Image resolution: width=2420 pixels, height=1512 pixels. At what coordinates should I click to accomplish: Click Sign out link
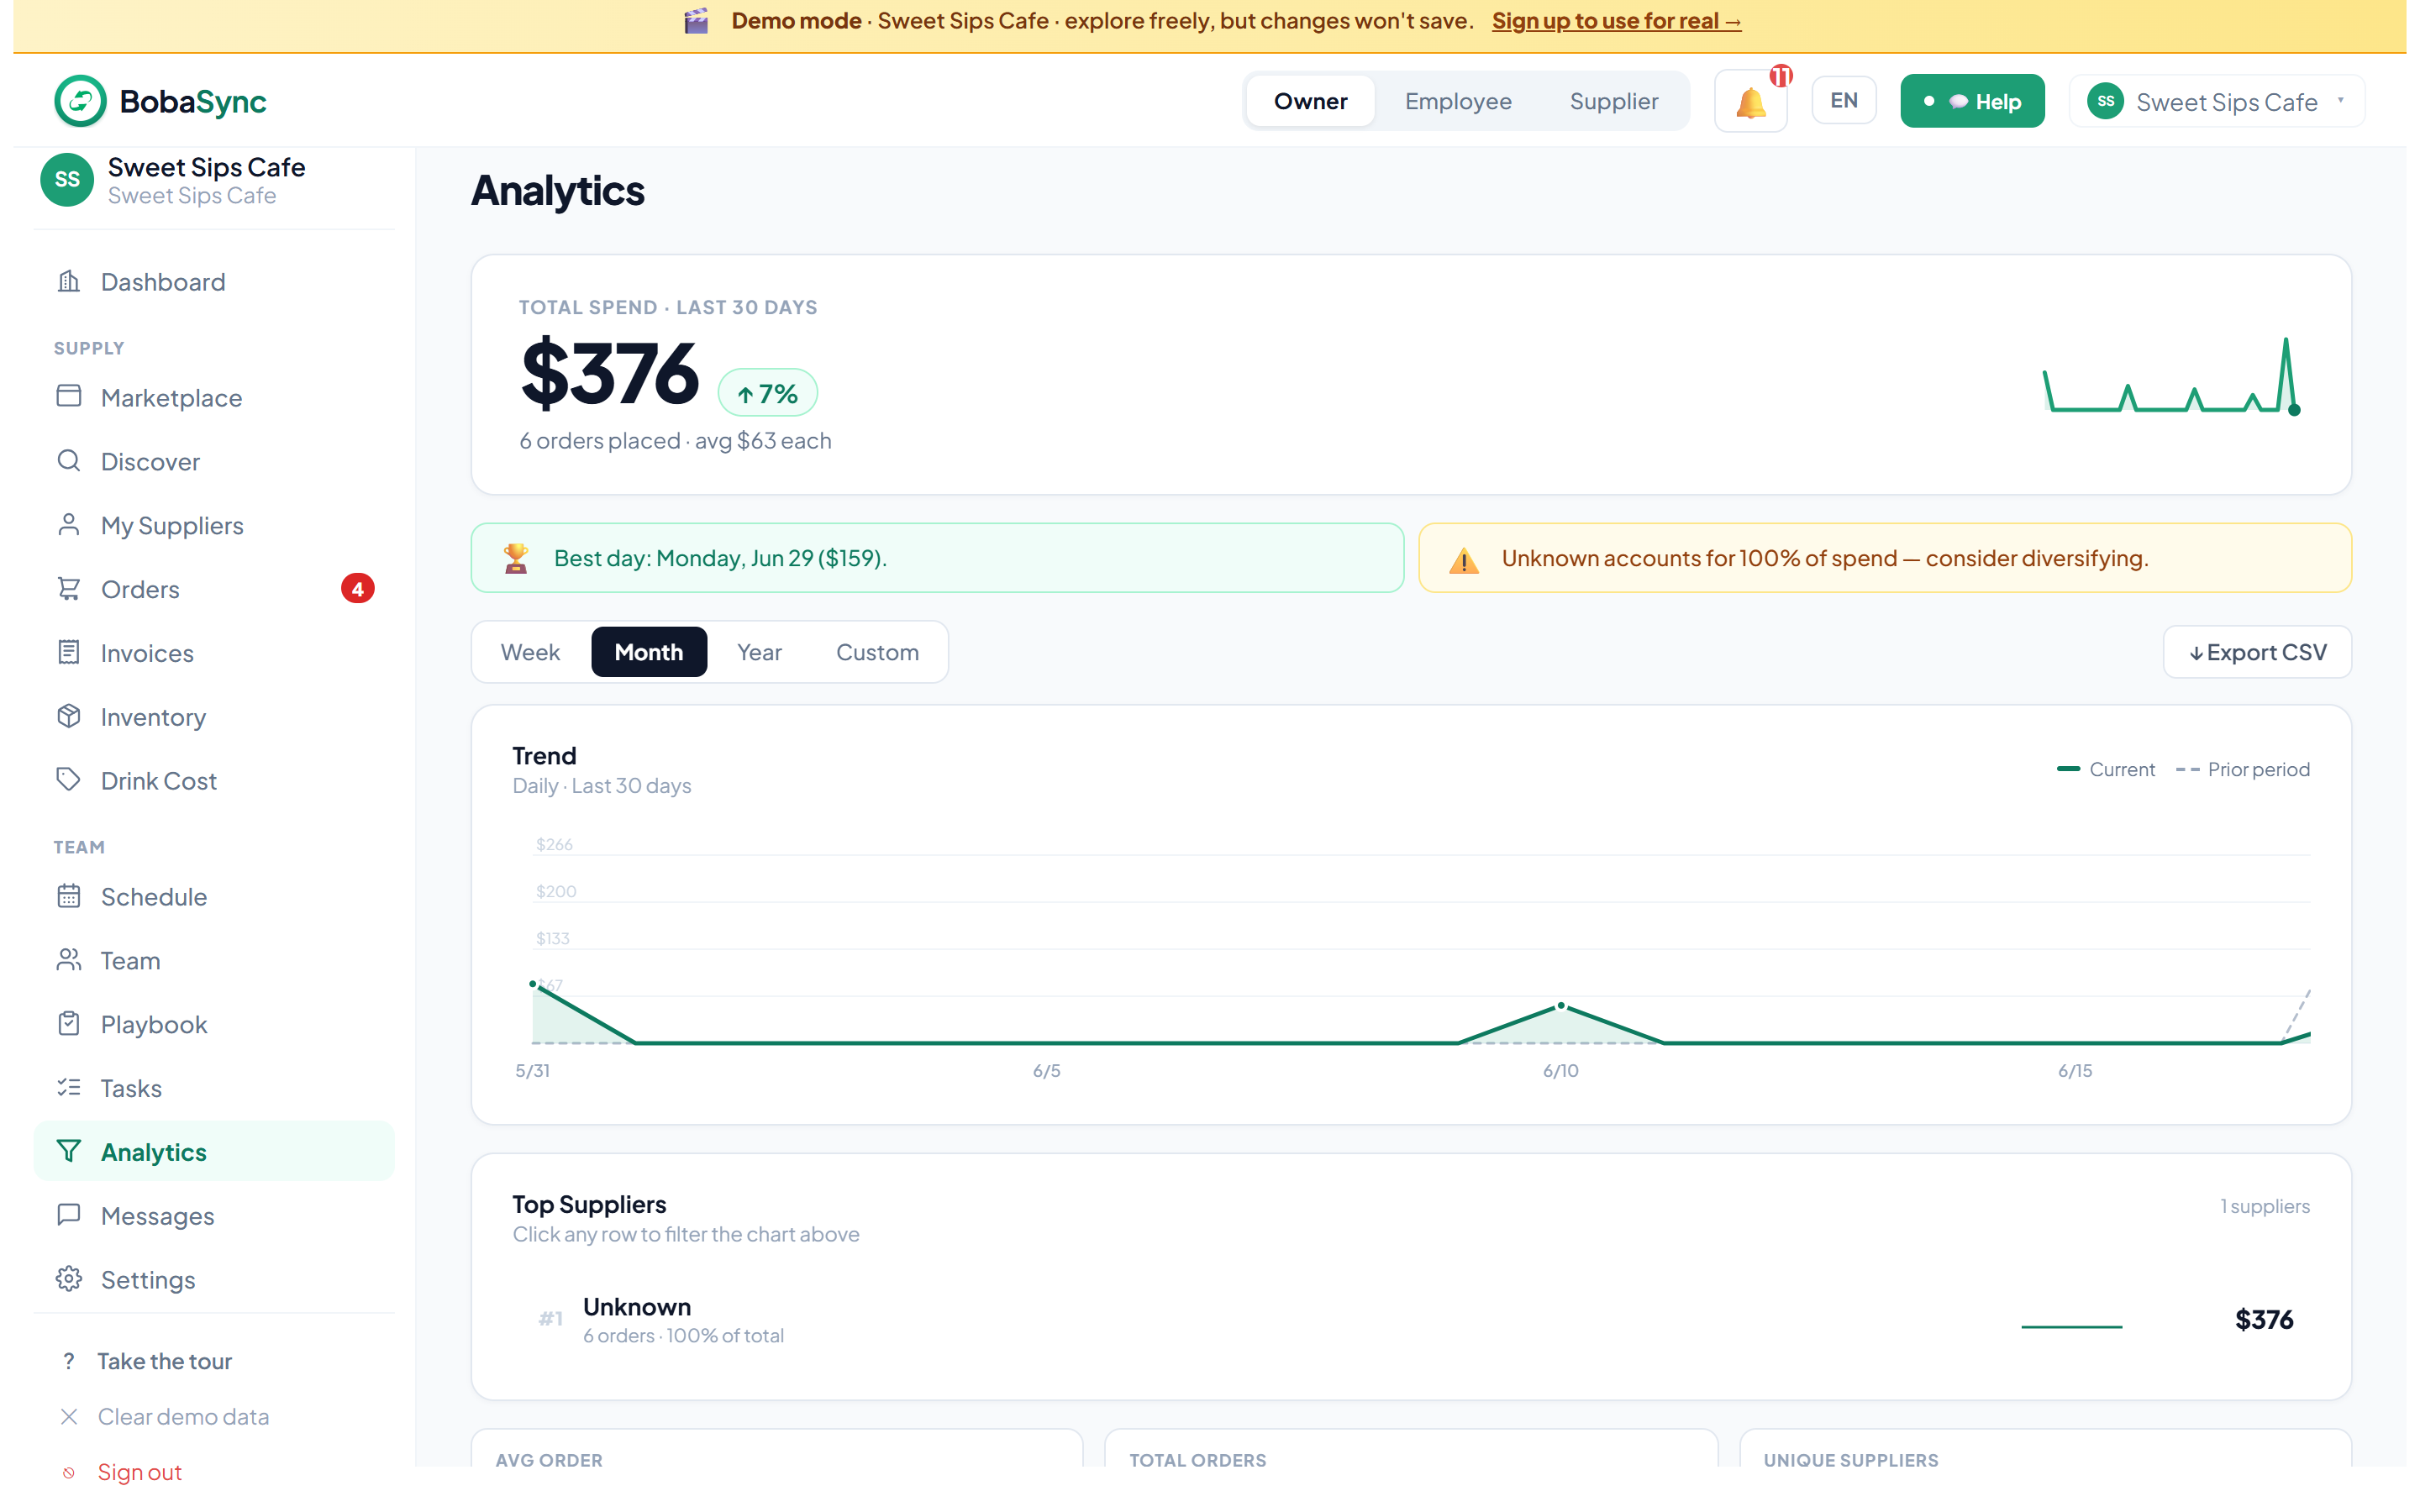pos(139,1472)
